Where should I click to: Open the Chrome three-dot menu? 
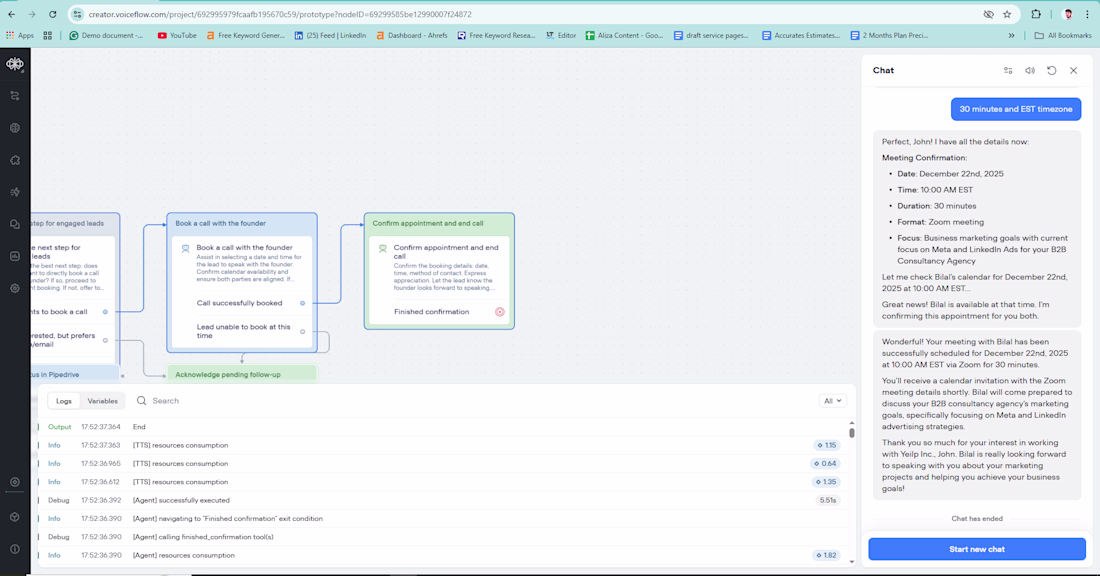[x=1087, y=14]
